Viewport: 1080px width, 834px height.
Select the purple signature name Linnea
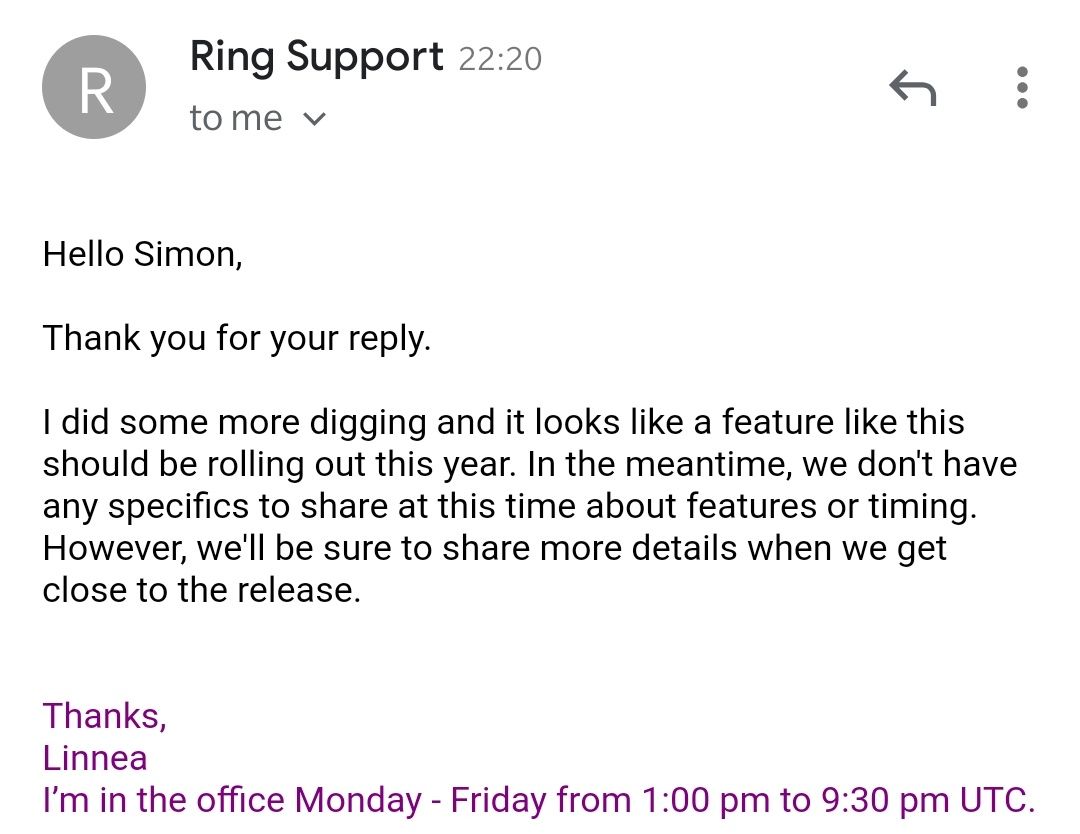click(95, 758)
